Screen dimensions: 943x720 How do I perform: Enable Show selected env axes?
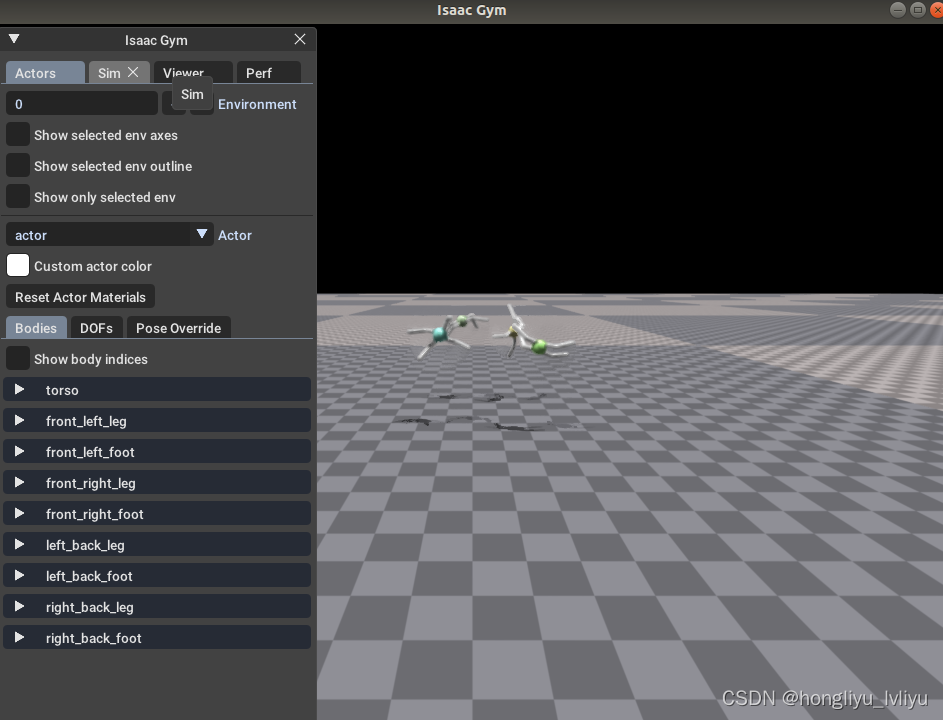[x=17, y=134]
